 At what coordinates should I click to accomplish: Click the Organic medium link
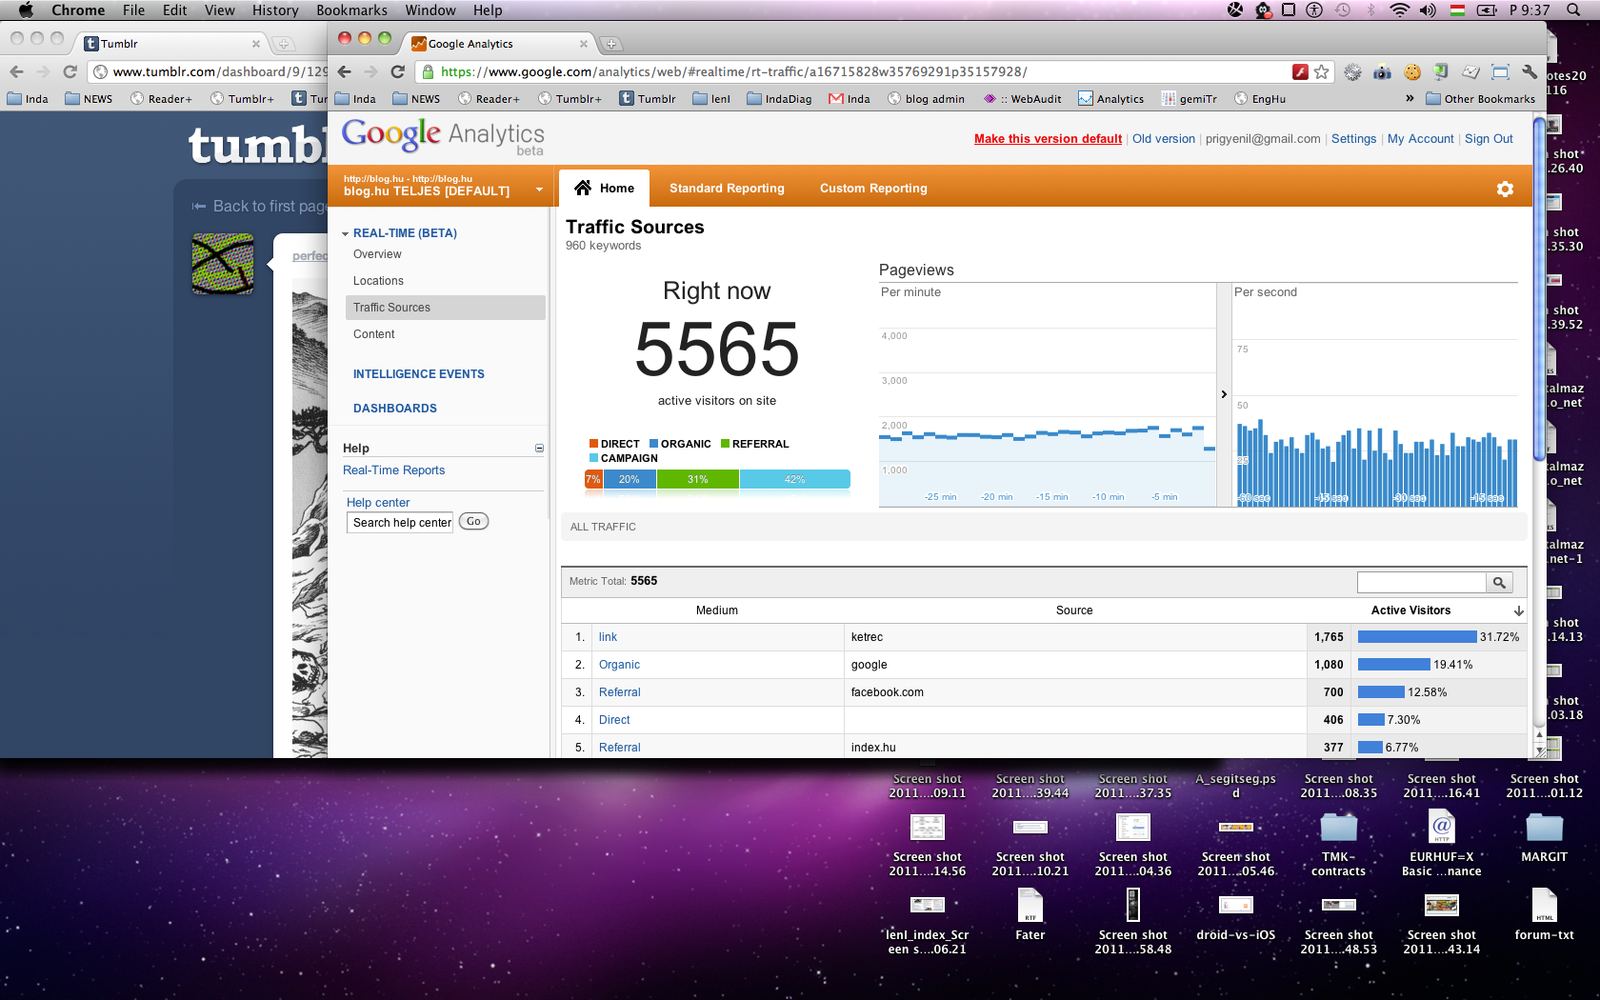pos(619,665)
